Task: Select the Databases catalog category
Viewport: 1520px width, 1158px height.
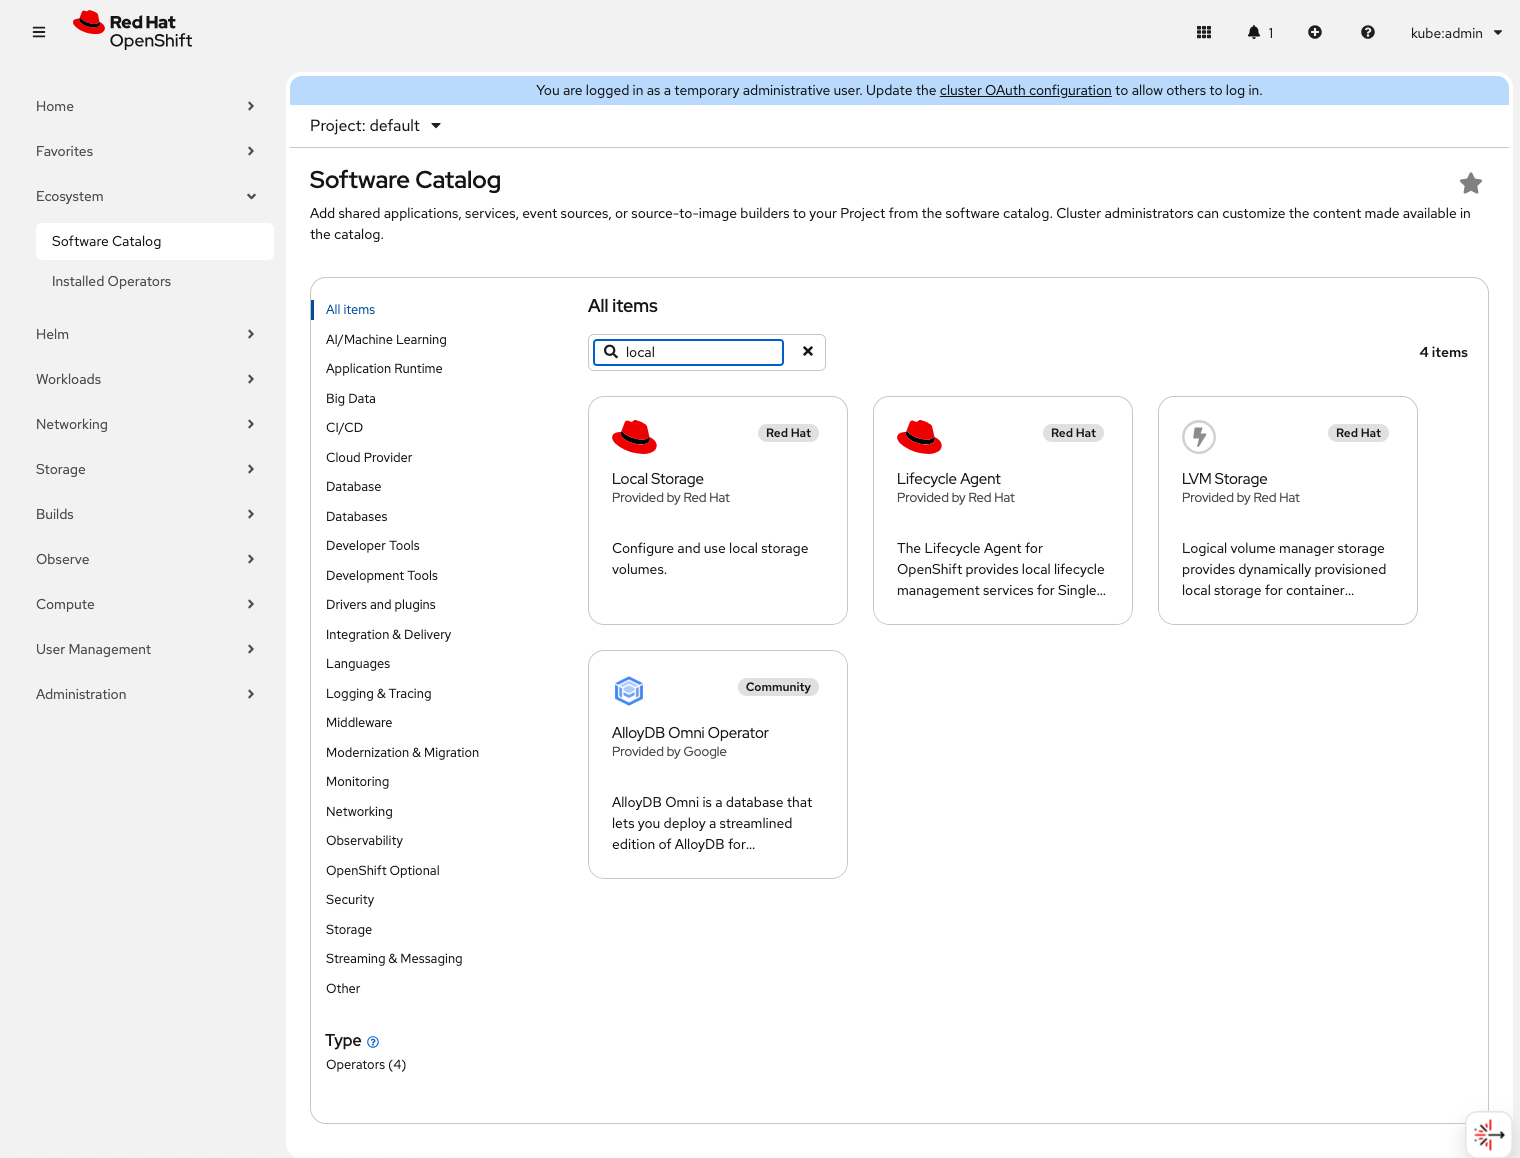Action: pos(356,516)
